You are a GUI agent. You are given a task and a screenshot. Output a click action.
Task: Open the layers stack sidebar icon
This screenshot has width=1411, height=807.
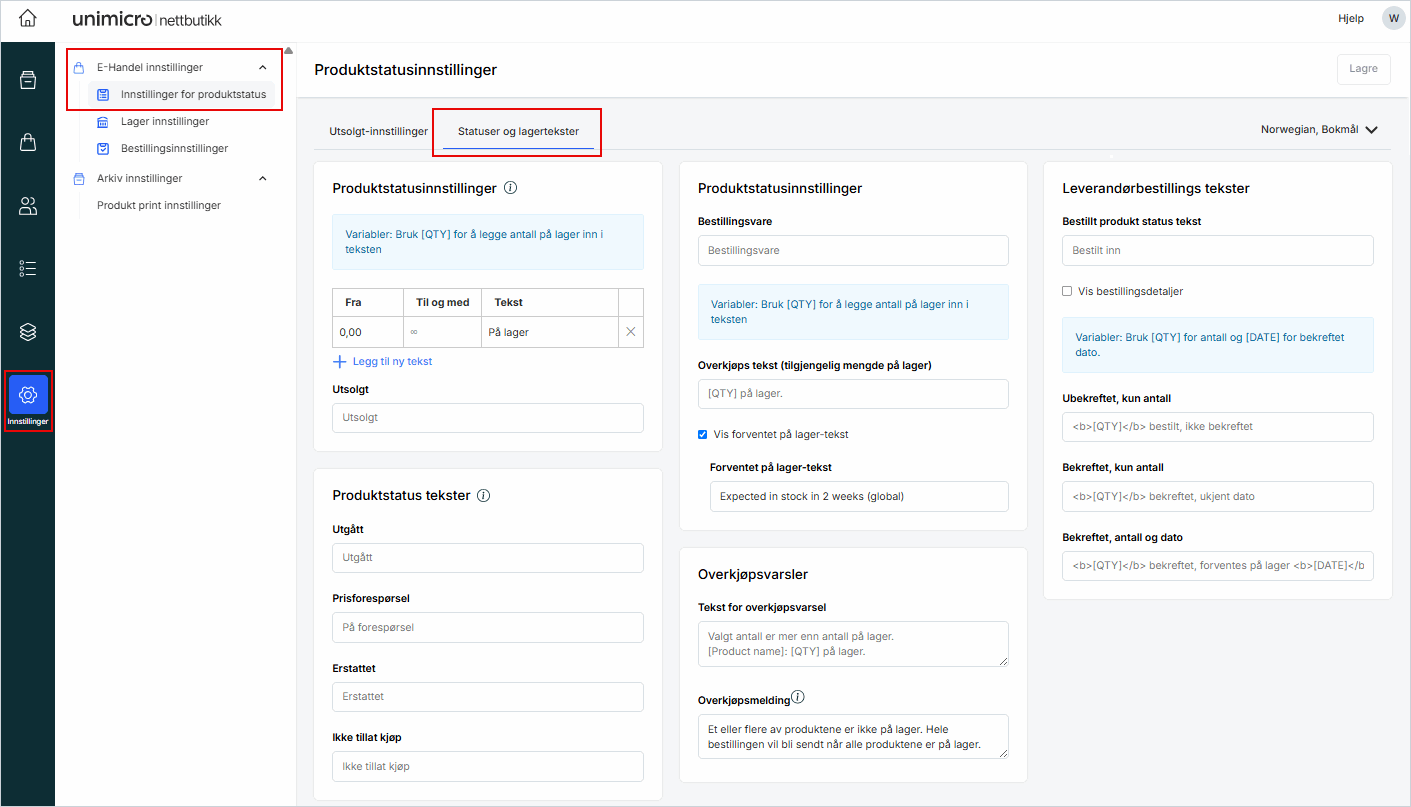pyautogui.click(x=28, y=331)
